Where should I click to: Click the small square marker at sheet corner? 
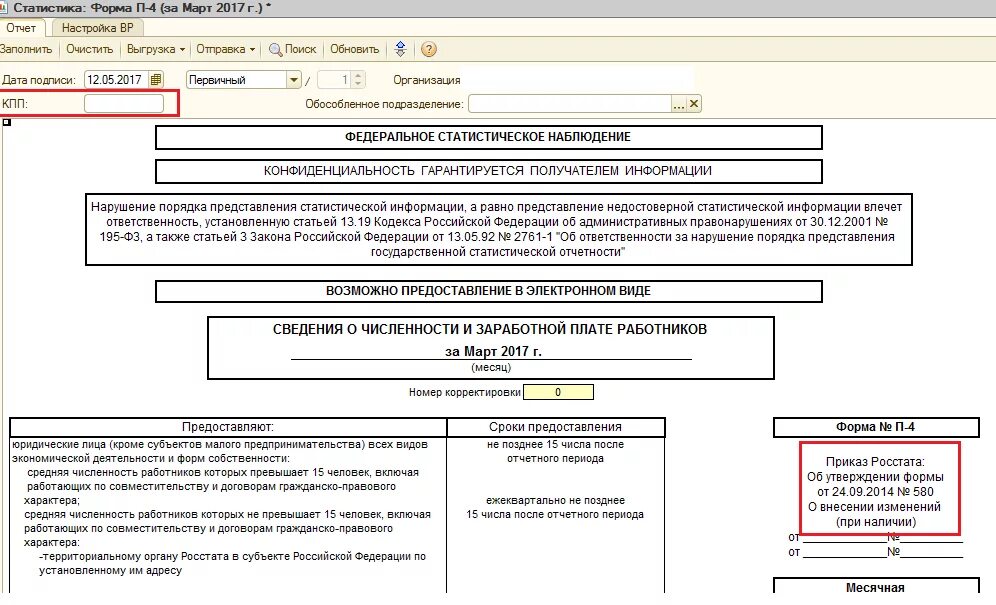coord(7,122)
